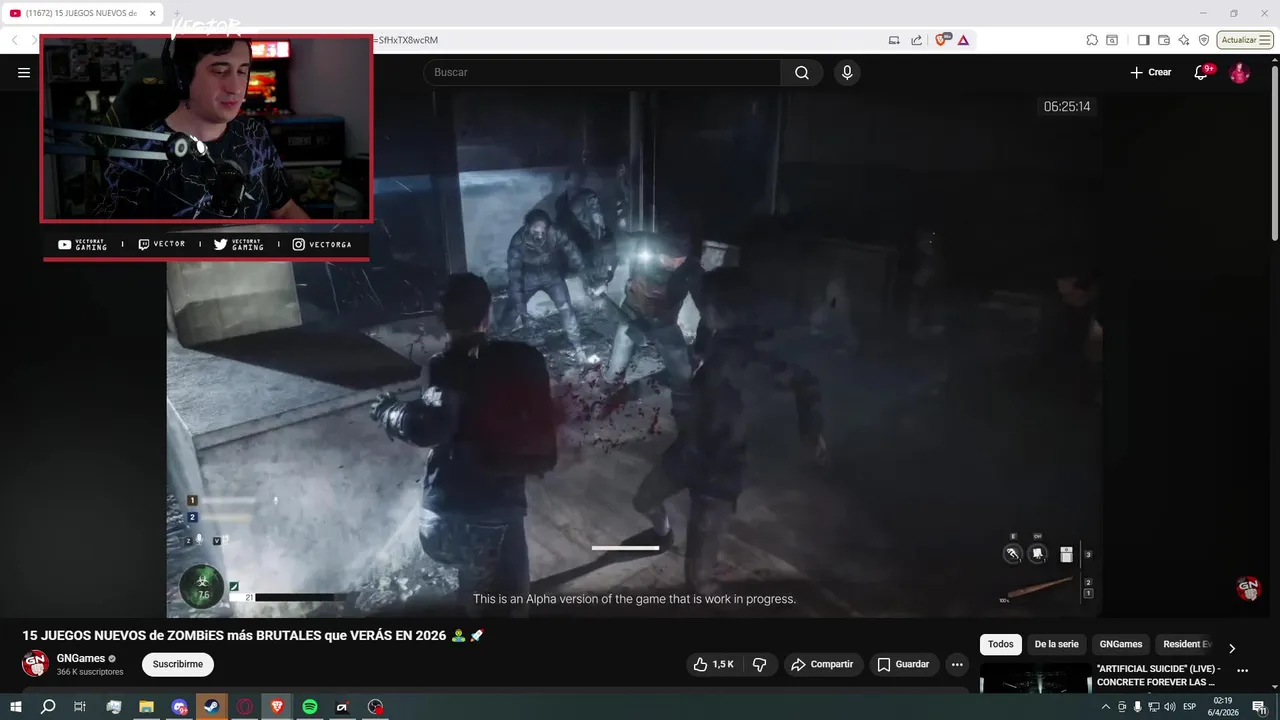This screenshot has width=1280, height=720.
Task: Open the Discord taskbar icon
Action: click(x=179, y=707)
